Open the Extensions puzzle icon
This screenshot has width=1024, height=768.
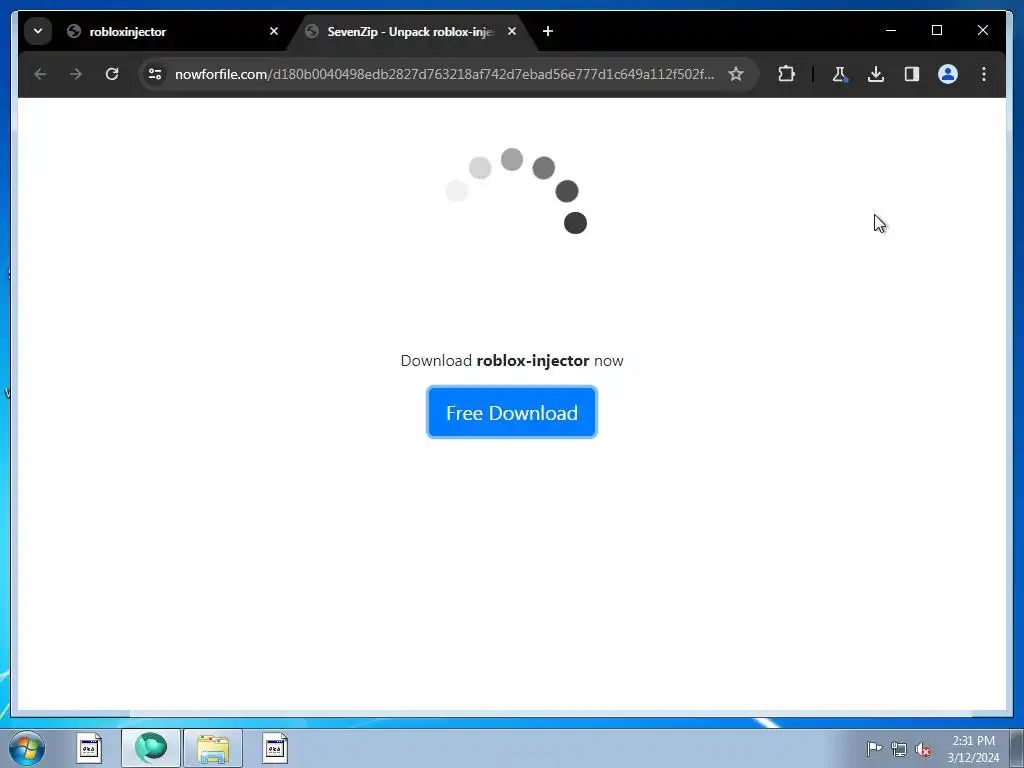786,74
